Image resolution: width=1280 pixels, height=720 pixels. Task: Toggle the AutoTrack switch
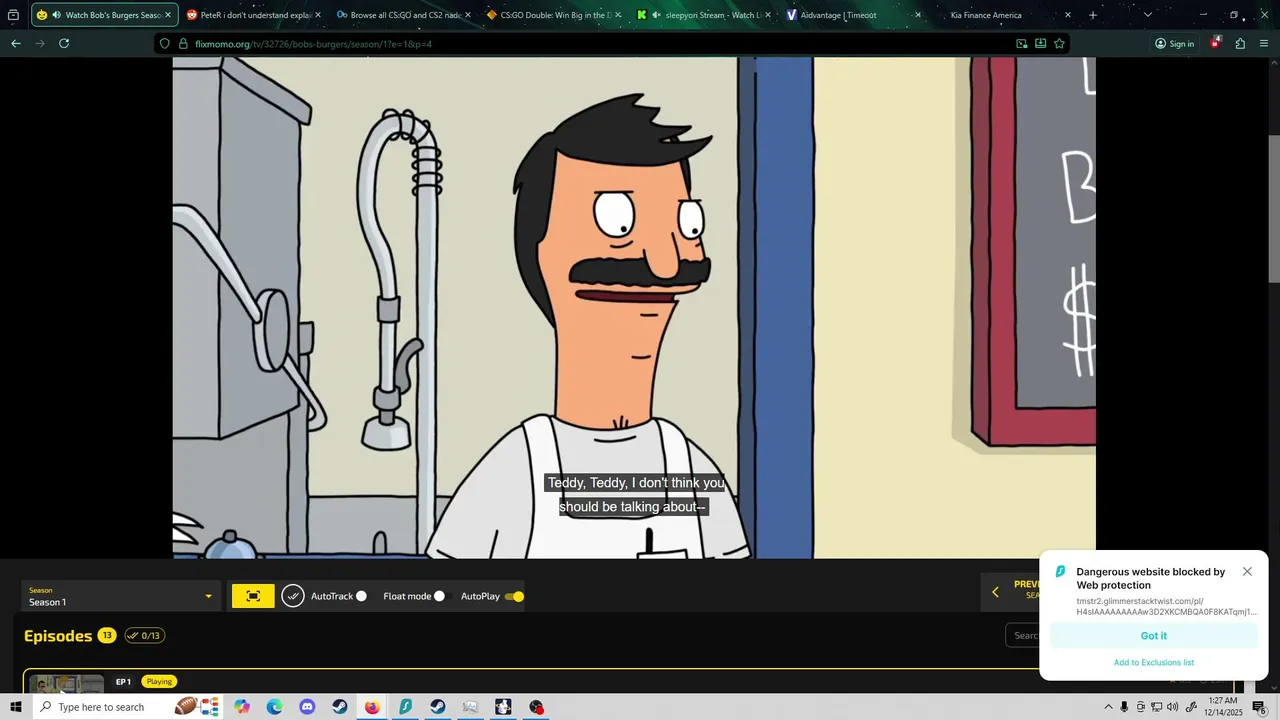[361, 596]
